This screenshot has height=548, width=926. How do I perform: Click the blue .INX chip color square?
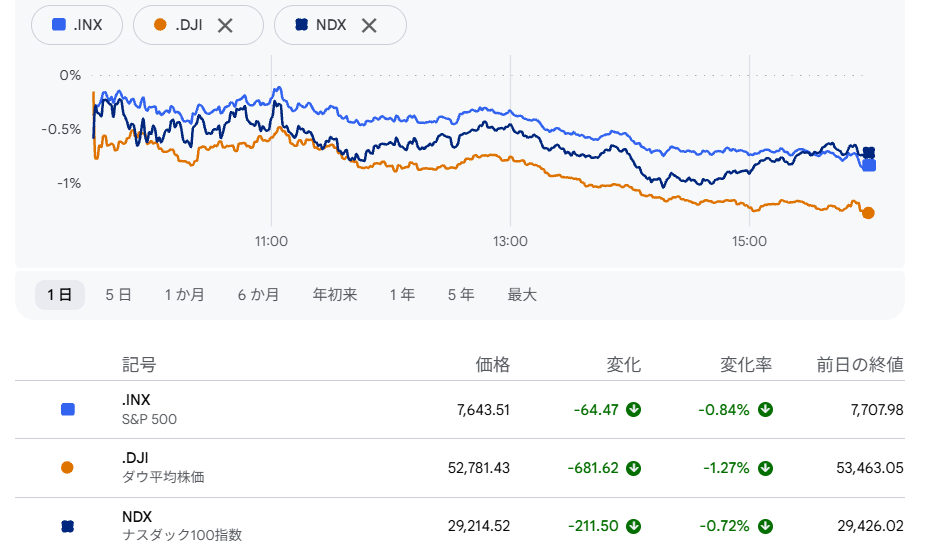[59, 24]
